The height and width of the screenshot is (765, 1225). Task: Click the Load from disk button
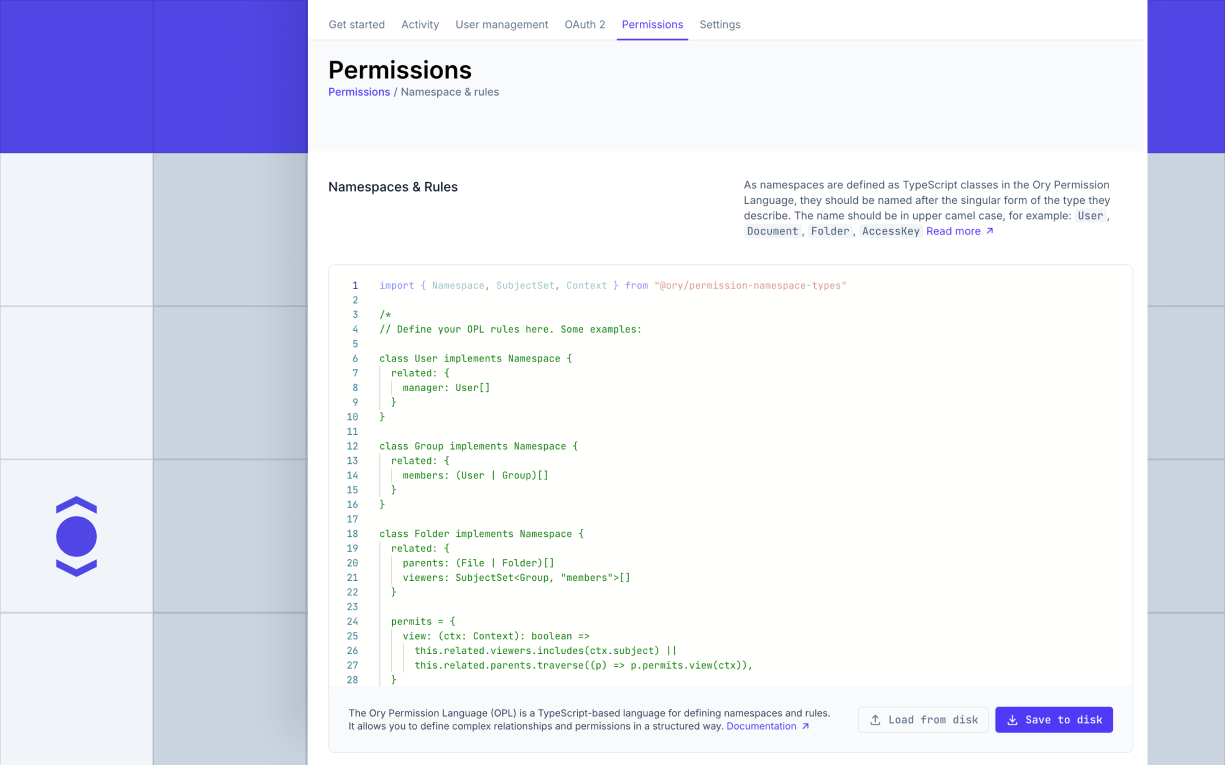point(923,720)
